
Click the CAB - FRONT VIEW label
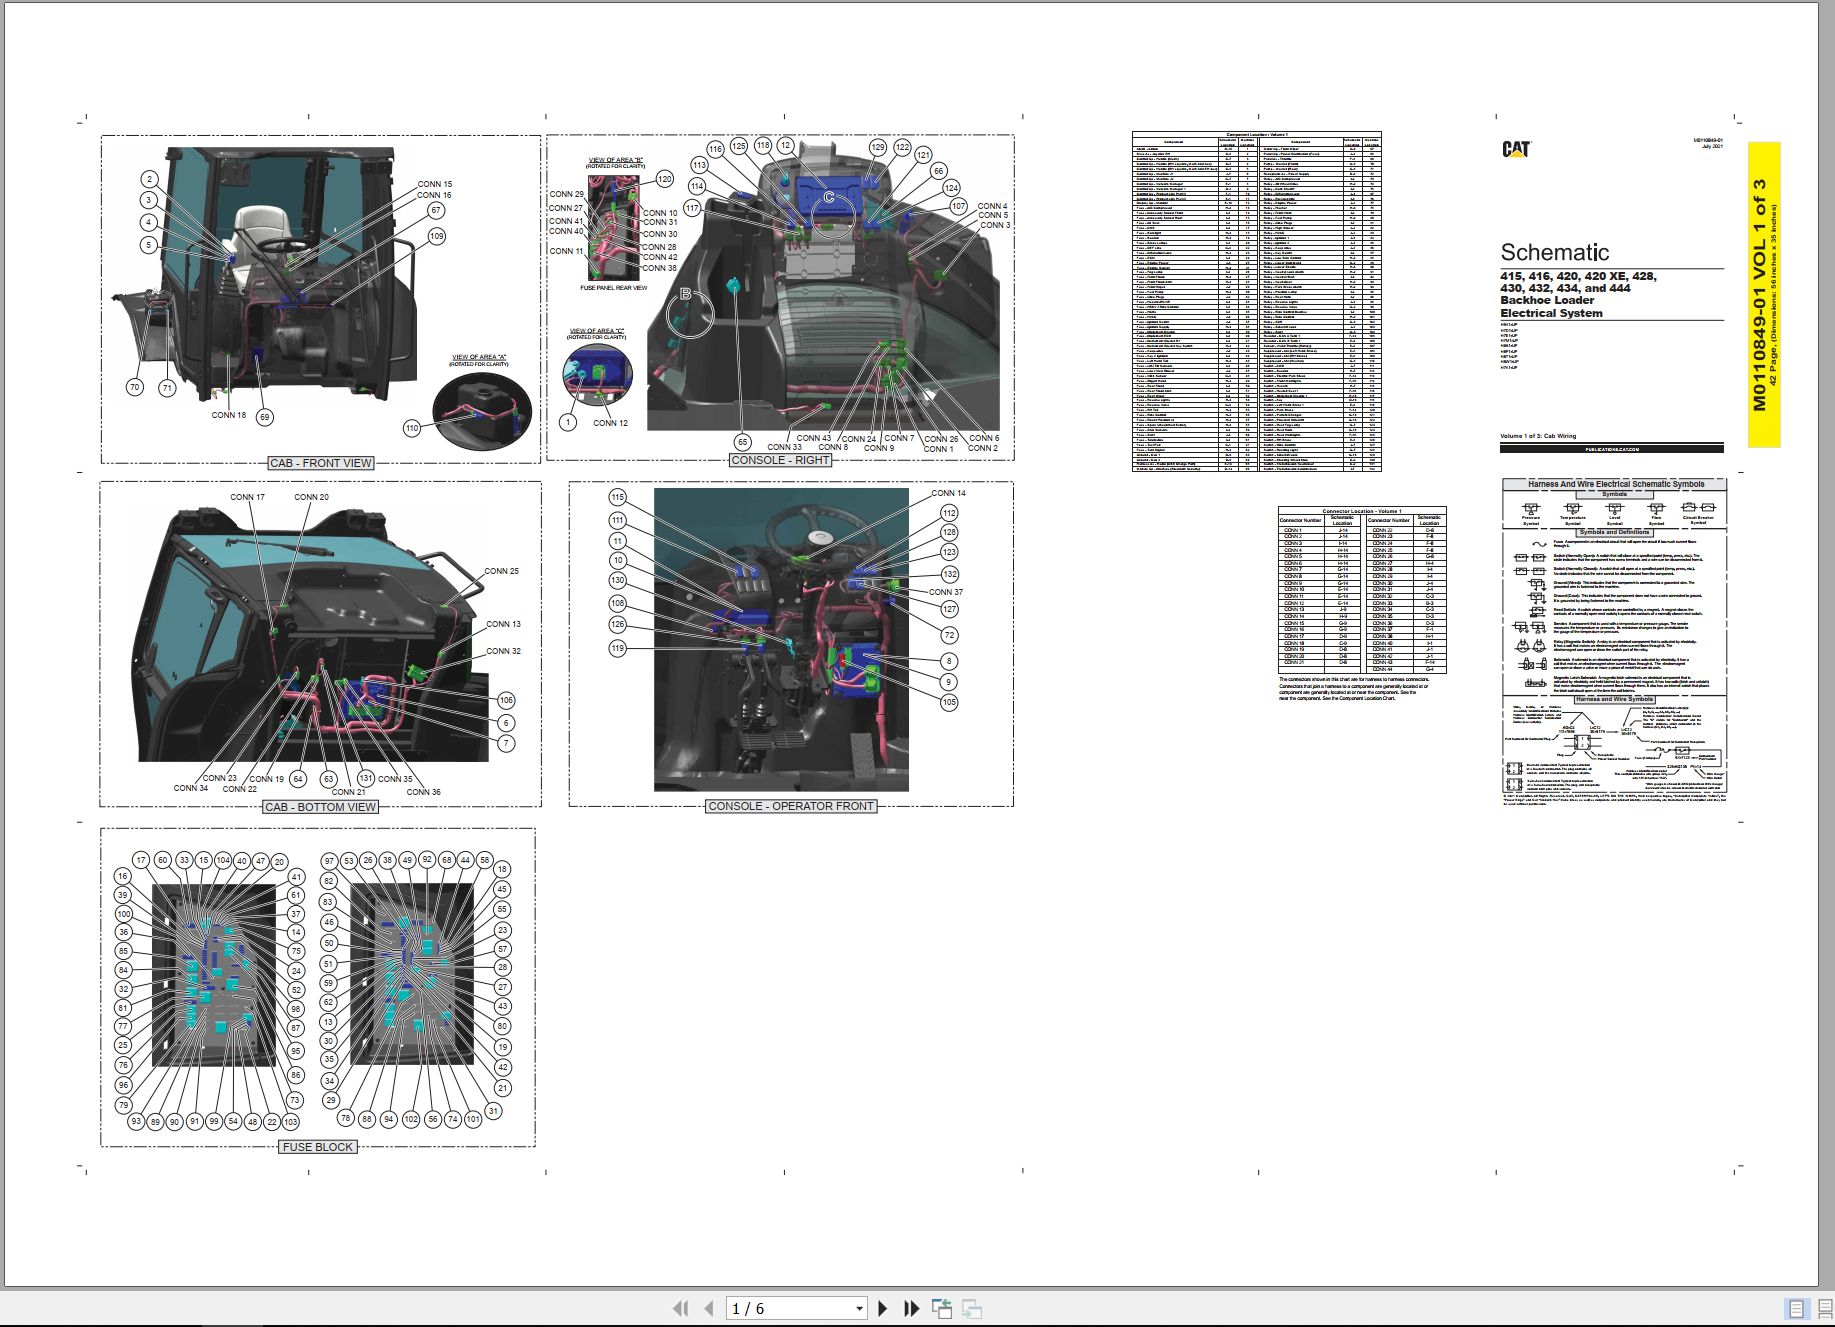coord(321,463)
